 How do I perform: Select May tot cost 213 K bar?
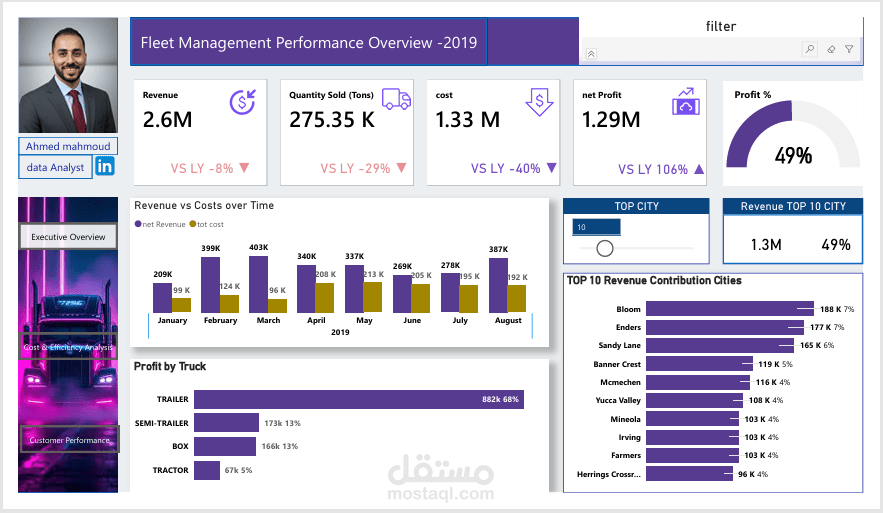click(x=373, y=297)
